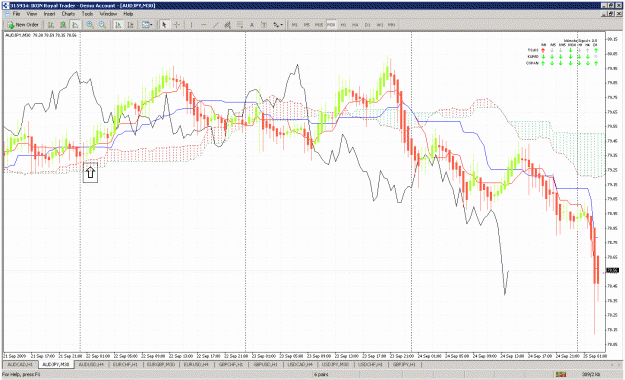Toggle chart auto scroll

click(x=118, y=25)
